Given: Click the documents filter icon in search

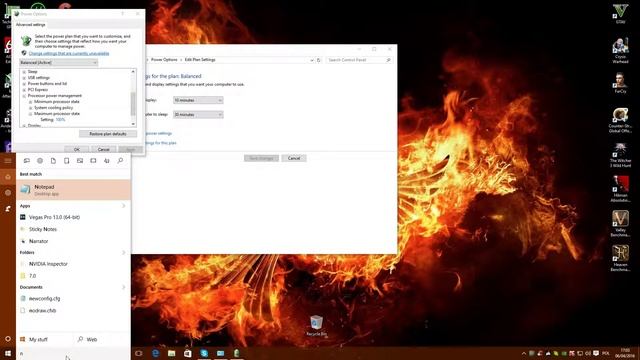Looking at the screenshot, I should pos(53,161).
